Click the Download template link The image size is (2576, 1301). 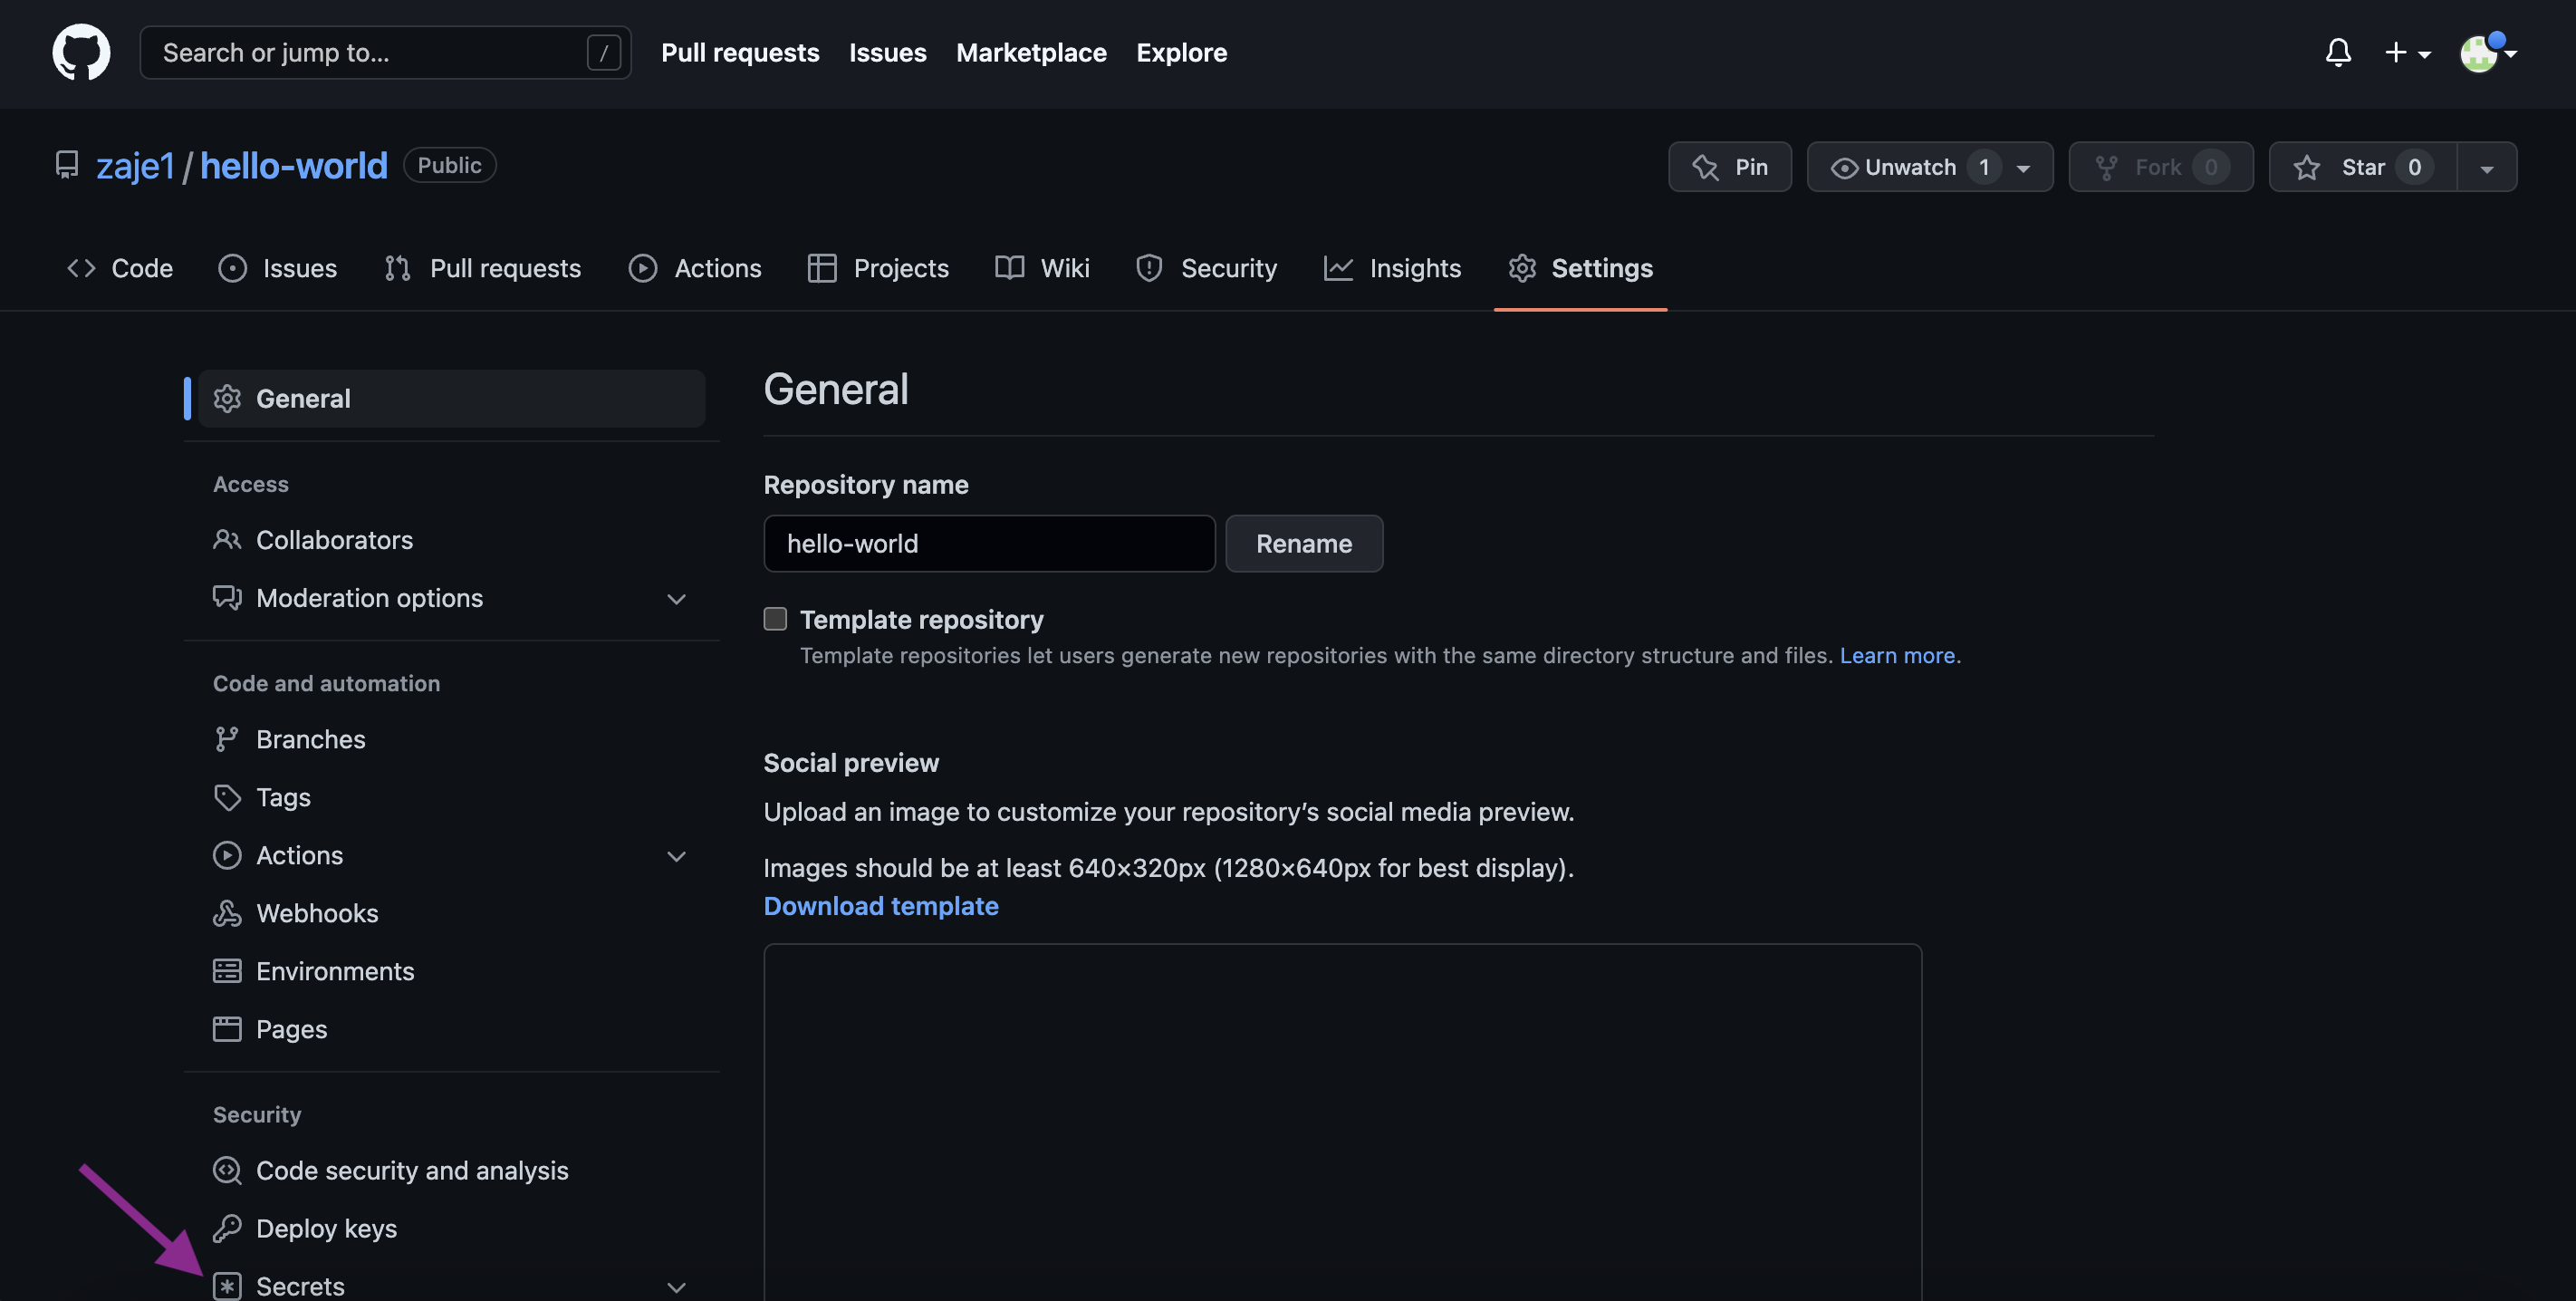(x=880, y=906)
